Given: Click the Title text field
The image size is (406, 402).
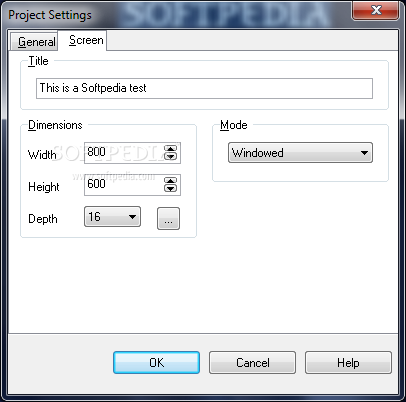Looking at the screenshot, I should coord(204,88).
